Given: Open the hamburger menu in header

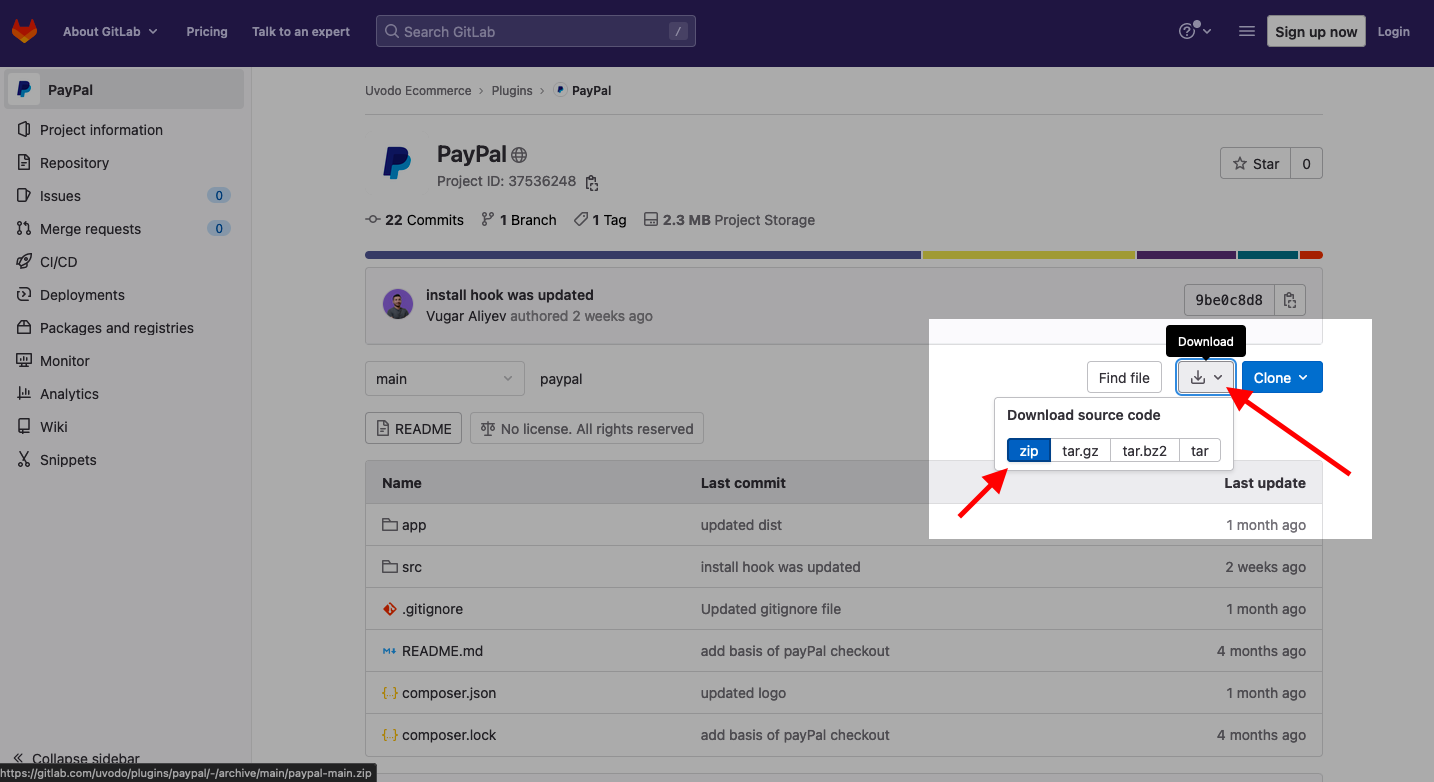Looking at the screenshot, I should [1246, 32].
